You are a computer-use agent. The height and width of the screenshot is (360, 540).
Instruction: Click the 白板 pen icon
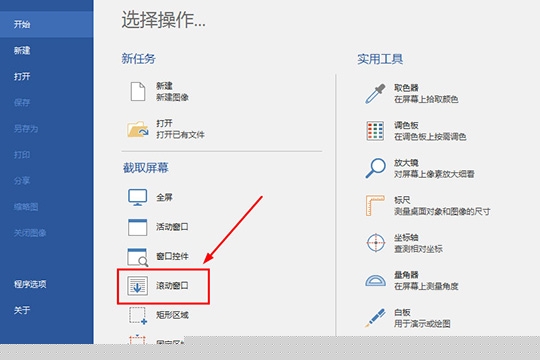(x=375, y=318)
